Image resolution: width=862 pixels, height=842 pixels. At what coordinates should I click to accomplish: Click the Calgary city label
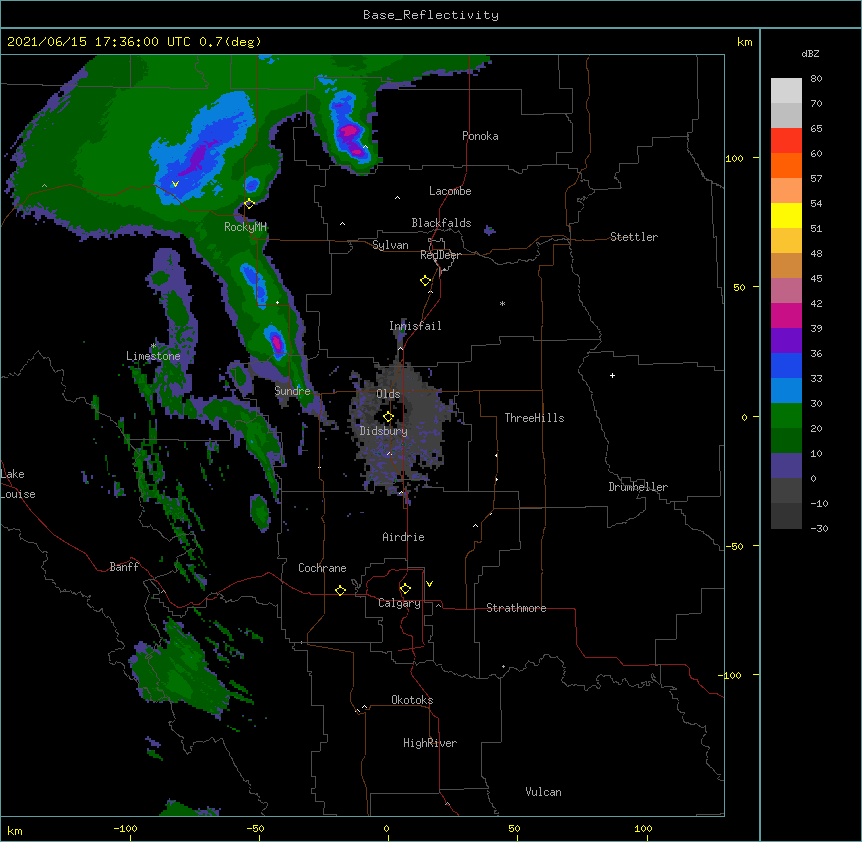coord(399,603)
